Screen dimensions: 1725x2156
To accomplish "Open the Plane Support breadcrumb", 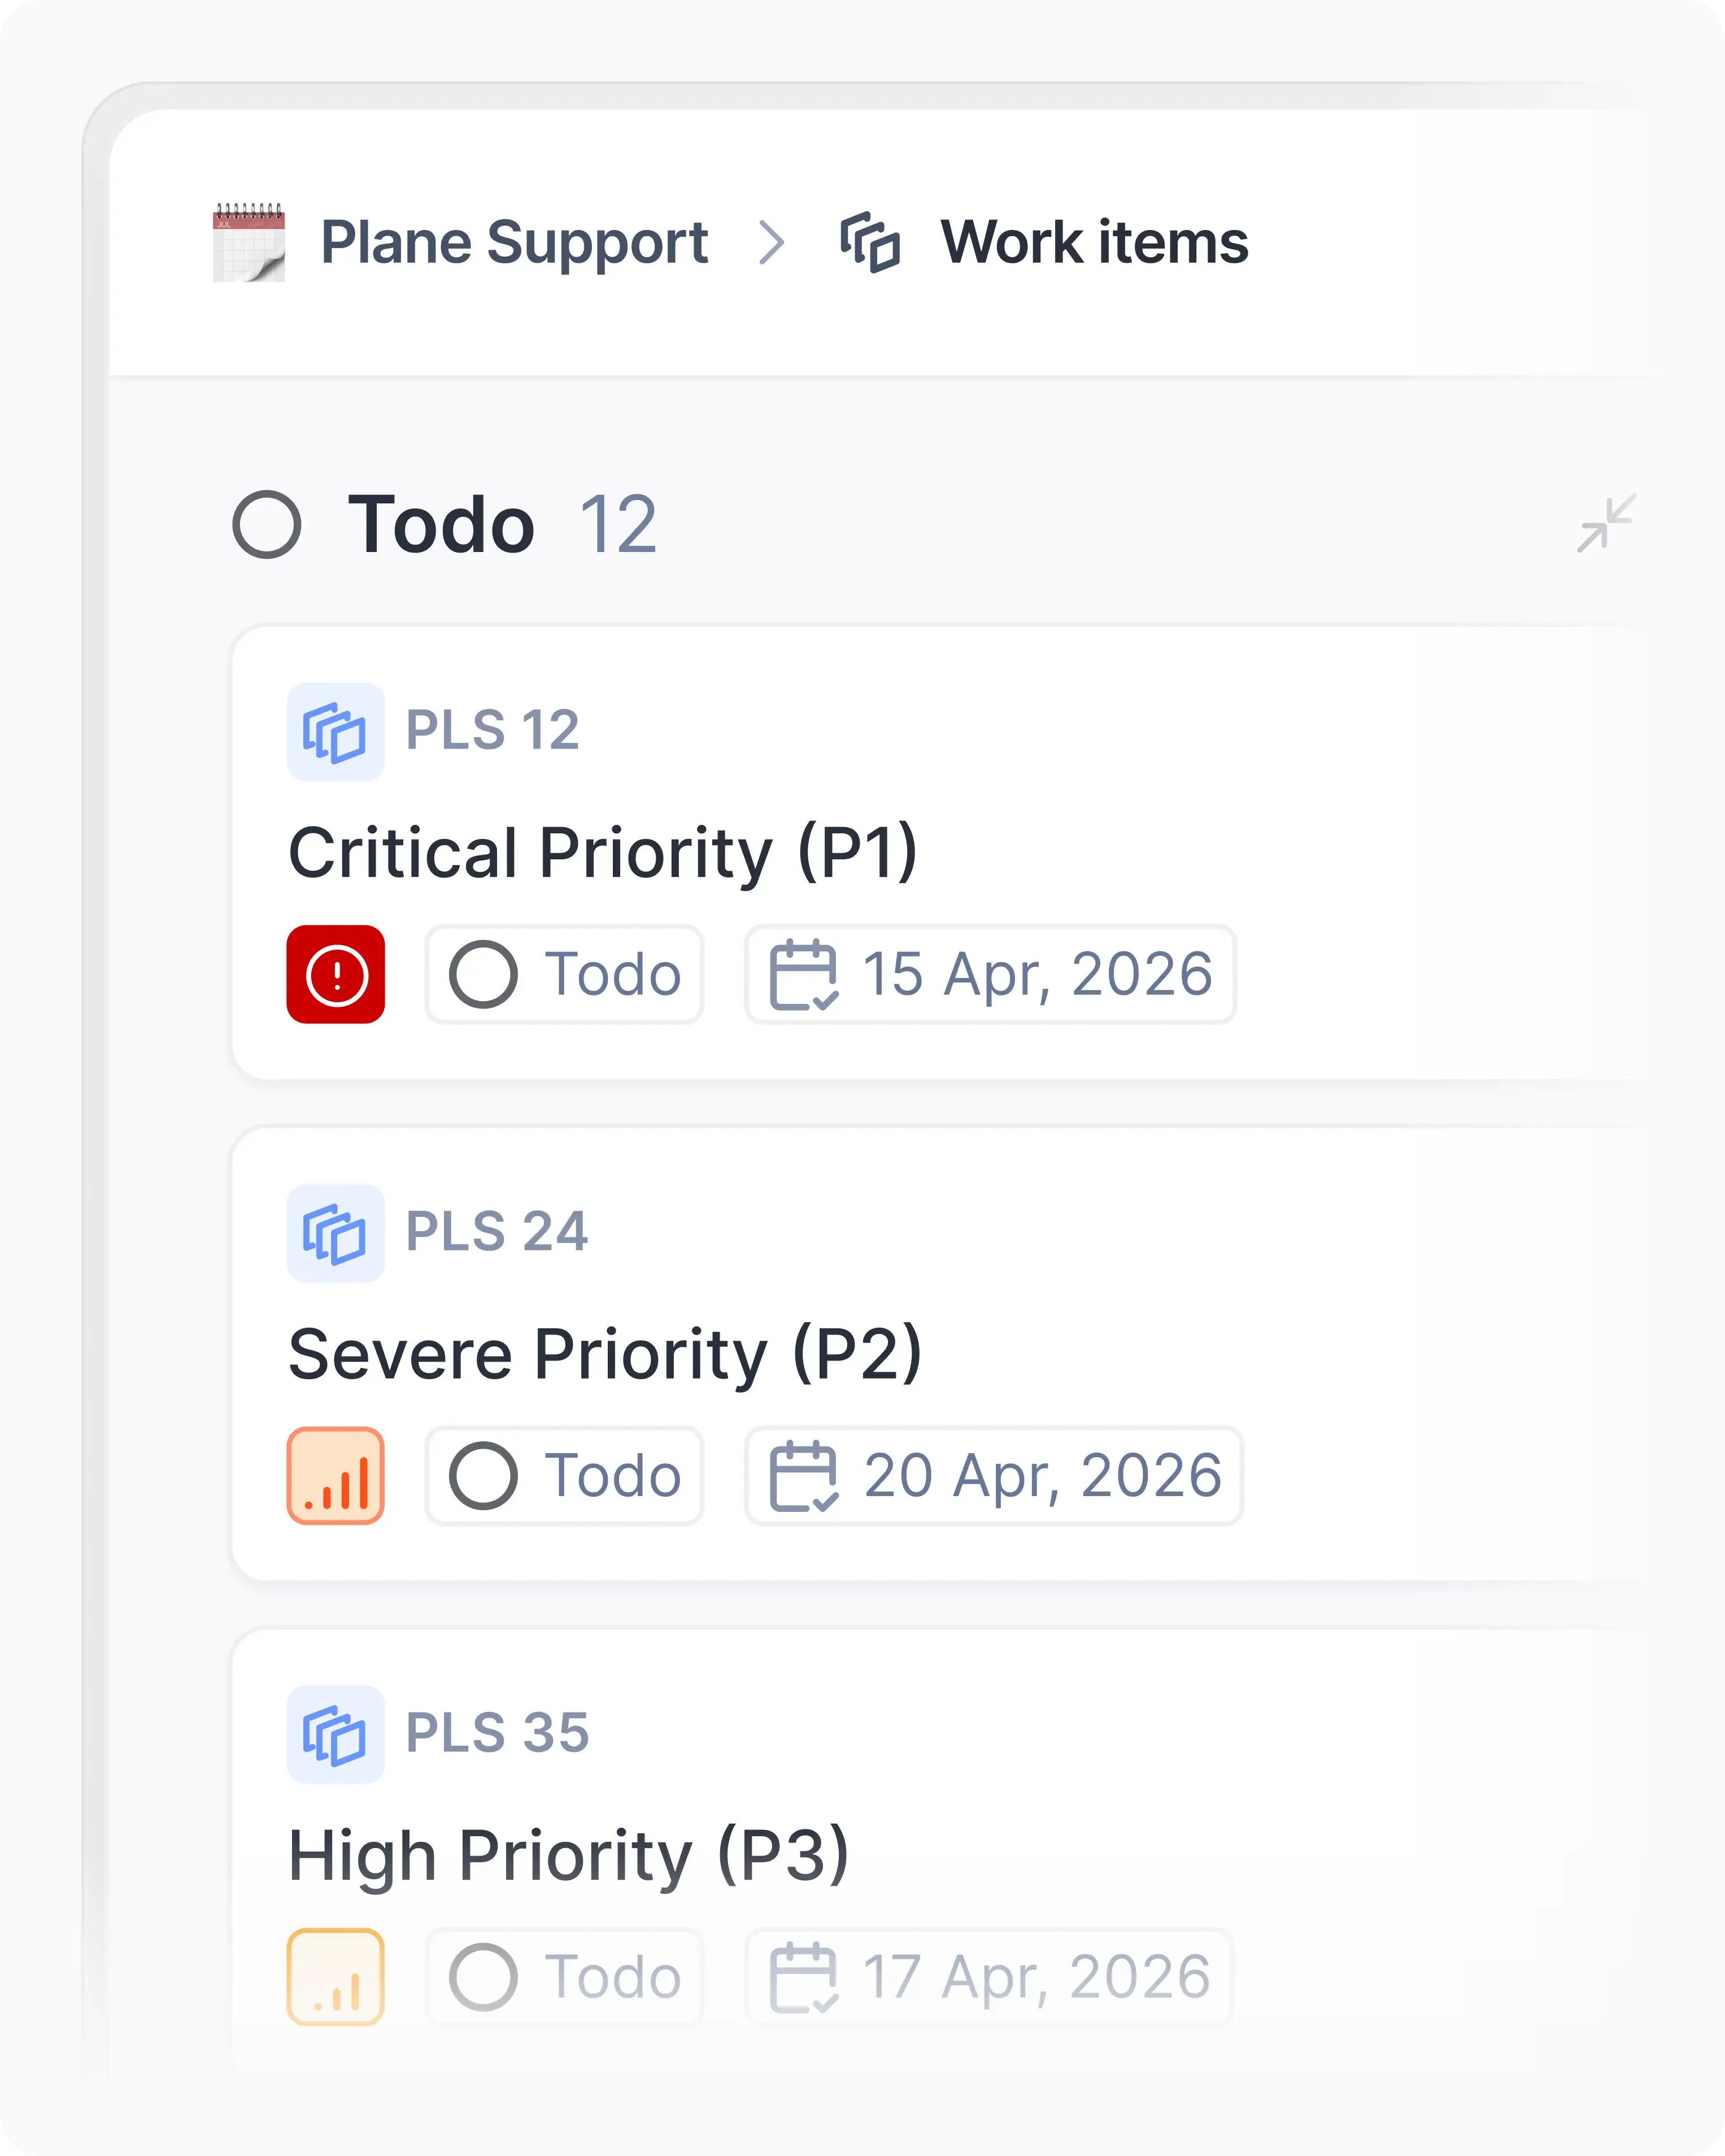I will click(514, 243).
